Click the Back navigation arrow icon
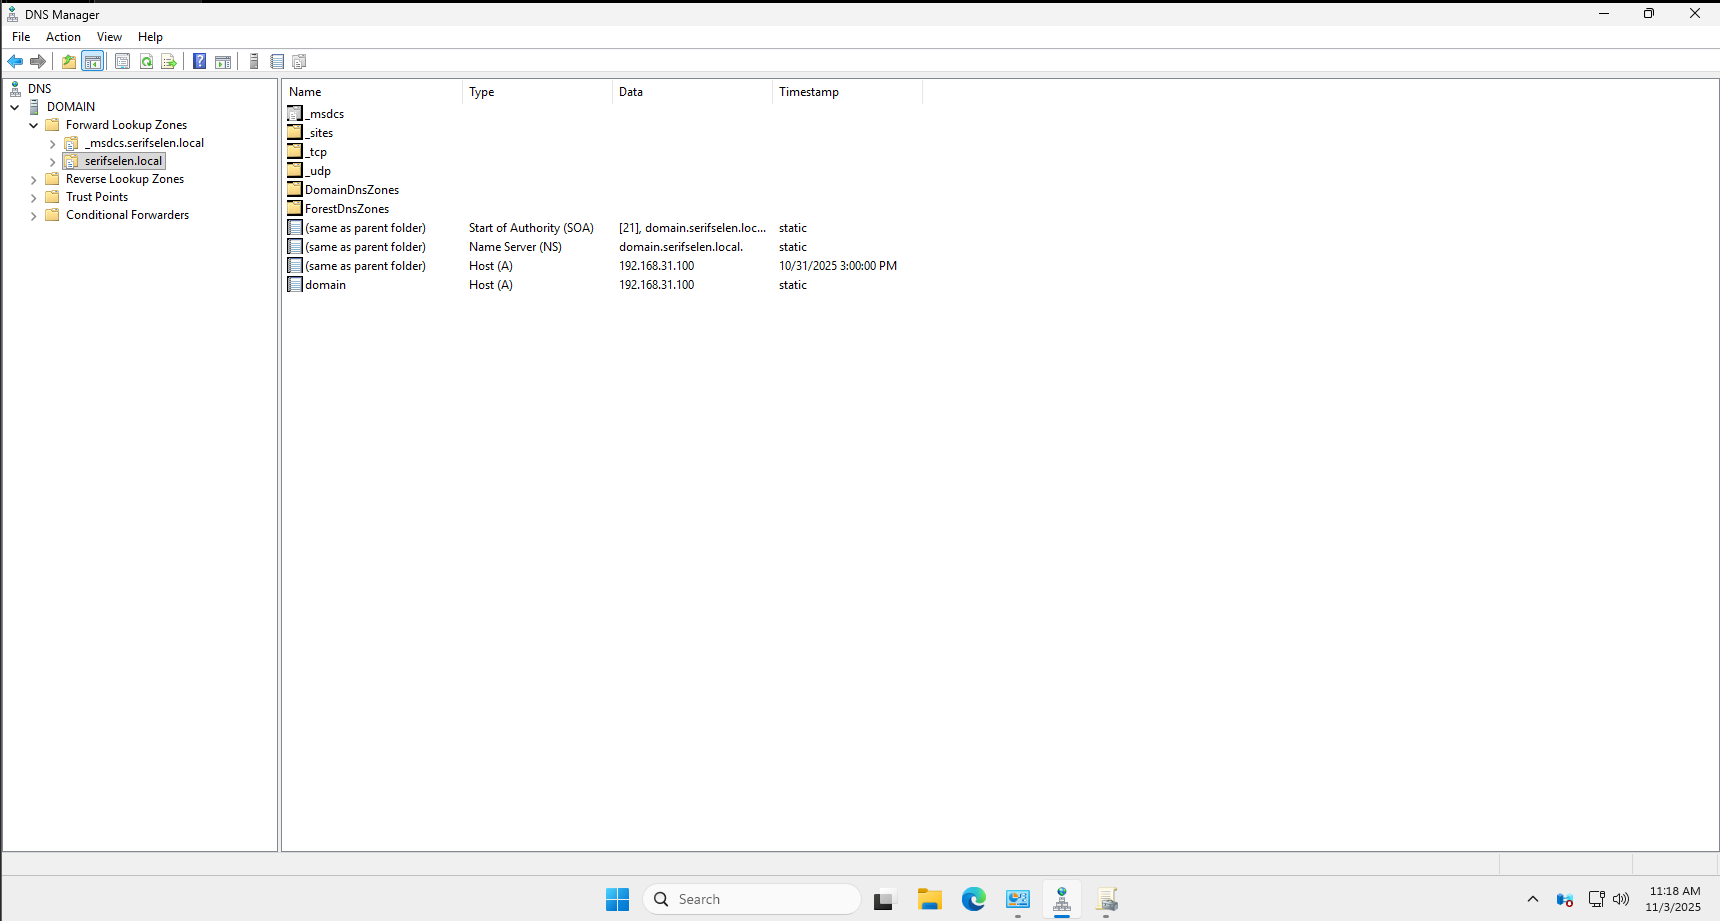Screen dimensions: 1720x921 pyautogui.click(x=15, y=61)
